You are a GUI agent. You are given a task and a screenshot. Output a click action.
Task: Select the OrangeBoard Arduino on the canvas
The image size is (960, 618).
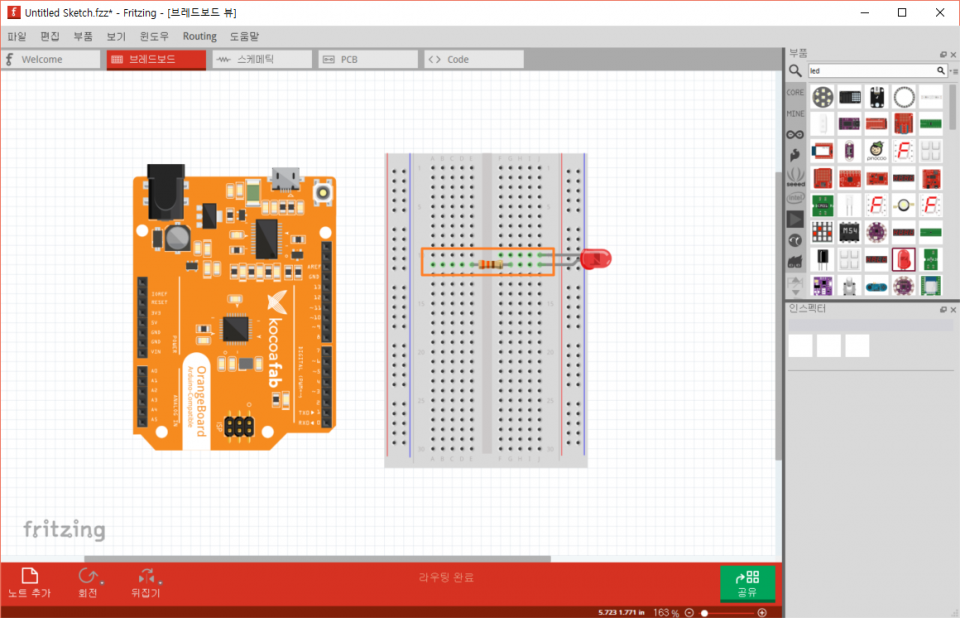tap(234, 307)
